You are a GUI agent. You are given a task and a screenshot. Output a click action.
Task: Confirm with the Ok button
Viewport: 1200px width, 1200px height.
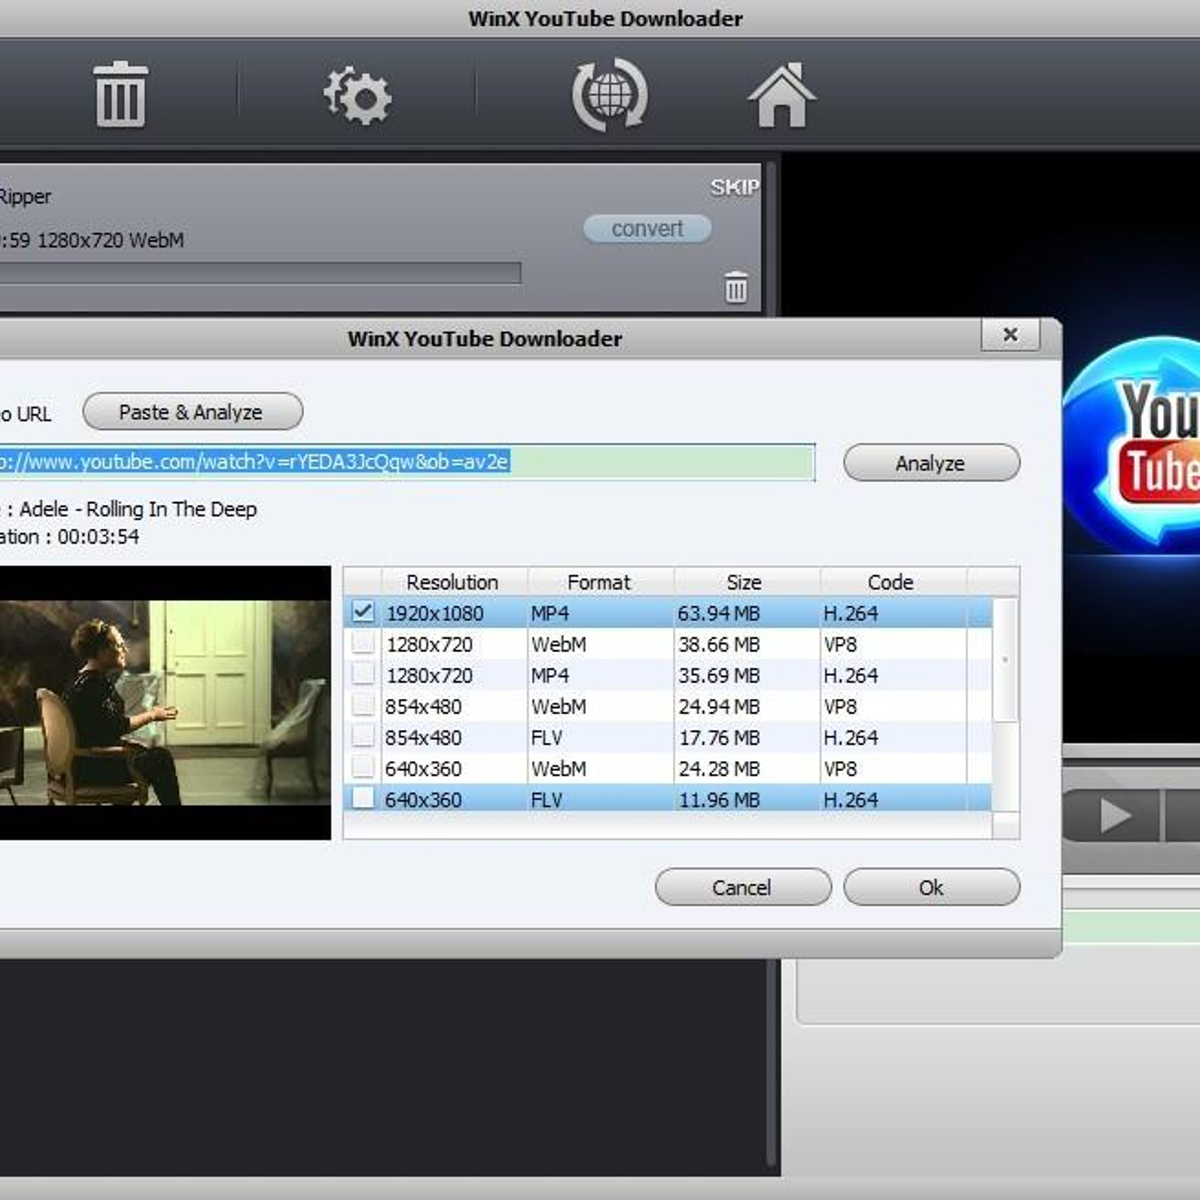(931, 887)
